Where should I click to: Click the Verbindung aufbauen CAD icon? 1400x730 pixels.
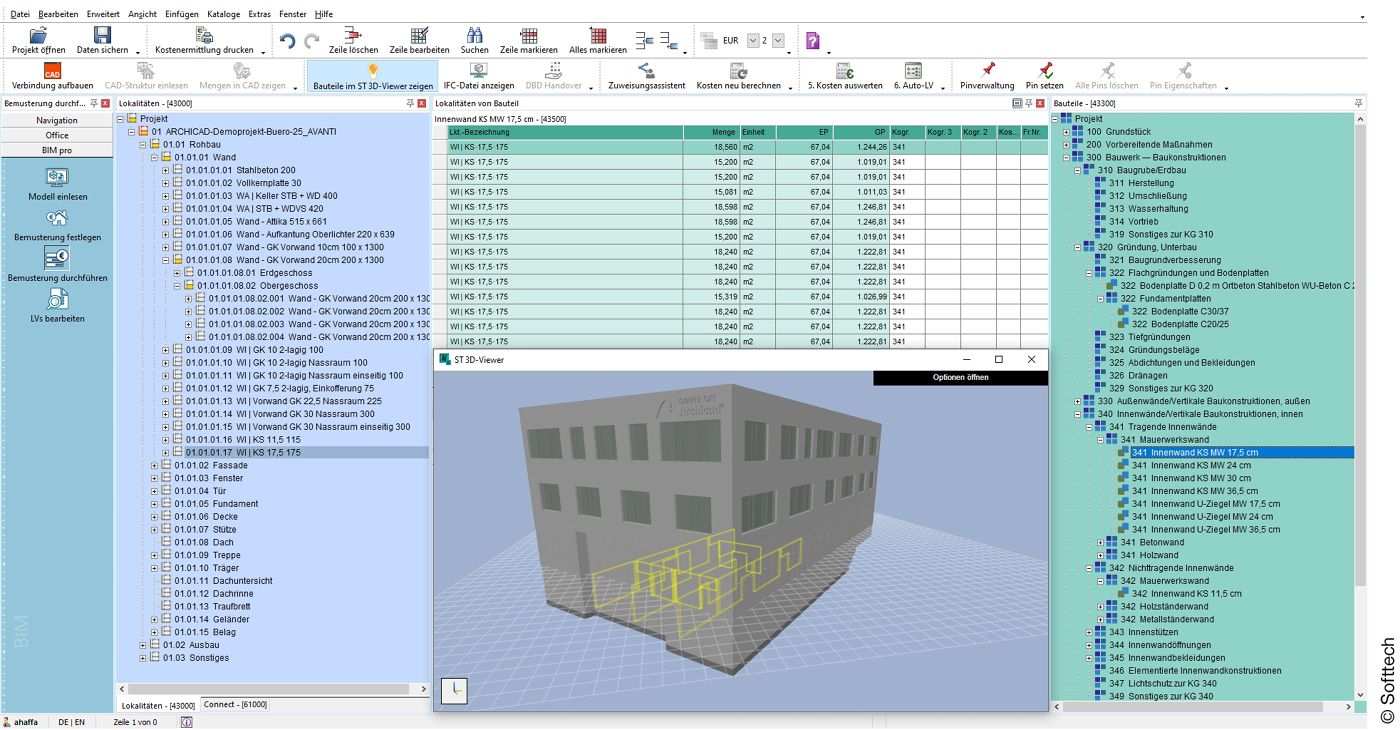pos(52,72)
